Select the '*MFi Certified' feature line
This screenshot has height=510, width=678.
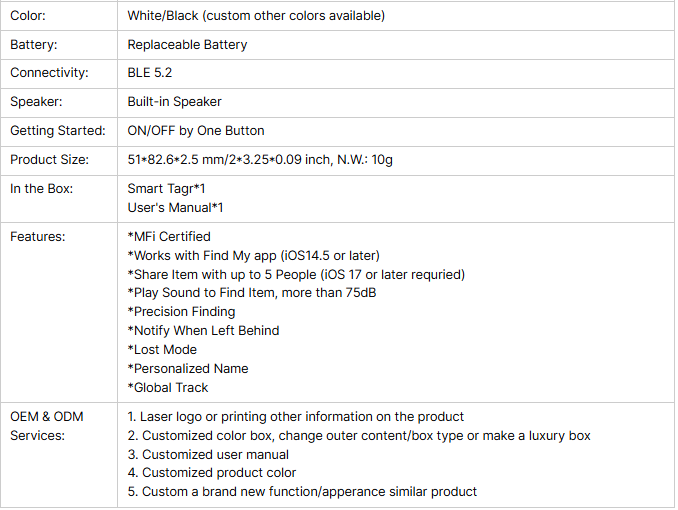169,237
